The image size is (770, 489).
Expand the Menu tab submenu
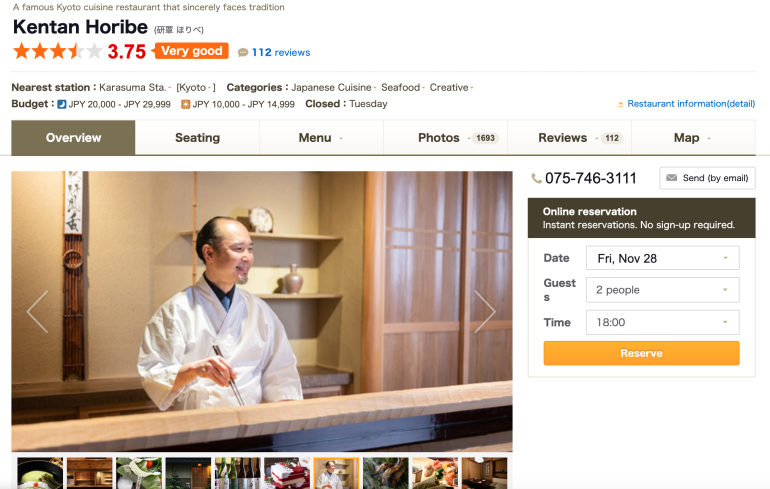point(321,138)
